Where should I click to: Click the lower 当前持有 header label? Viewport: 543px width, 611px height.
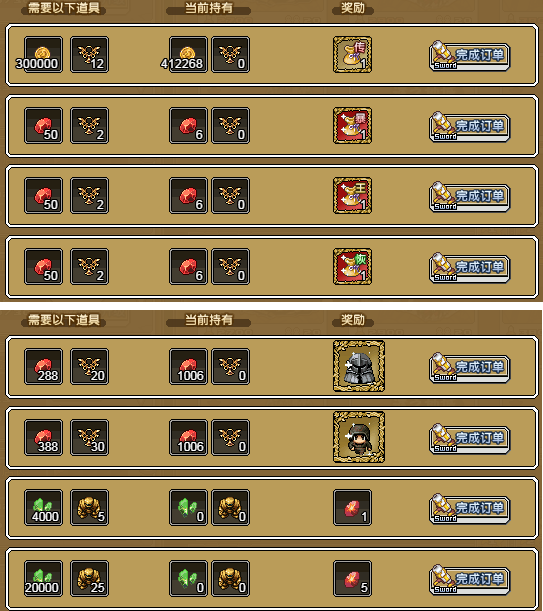(209, 320)
